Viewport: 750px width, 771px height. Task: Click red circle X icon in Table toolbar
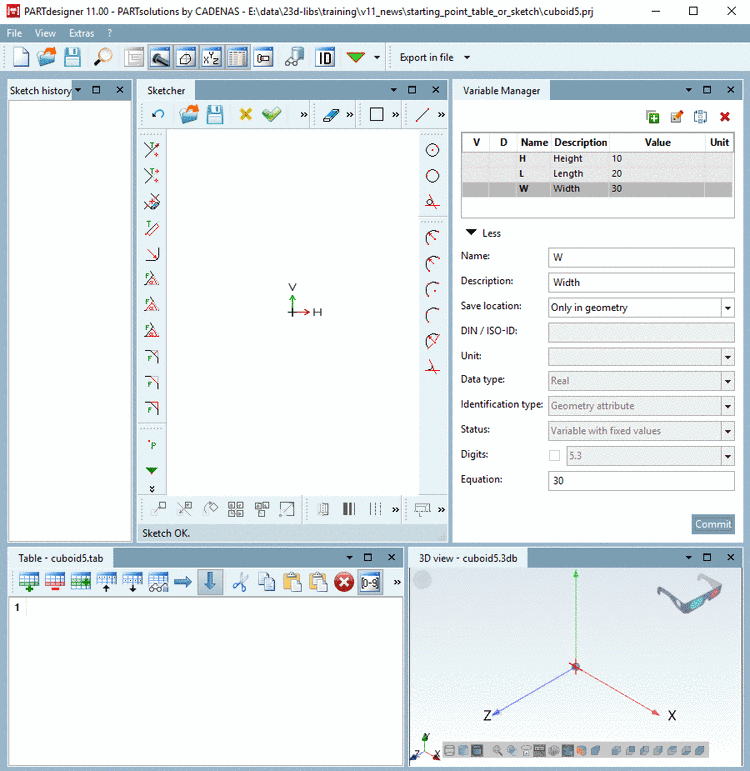pyautogui.click(x=344, y=582)
